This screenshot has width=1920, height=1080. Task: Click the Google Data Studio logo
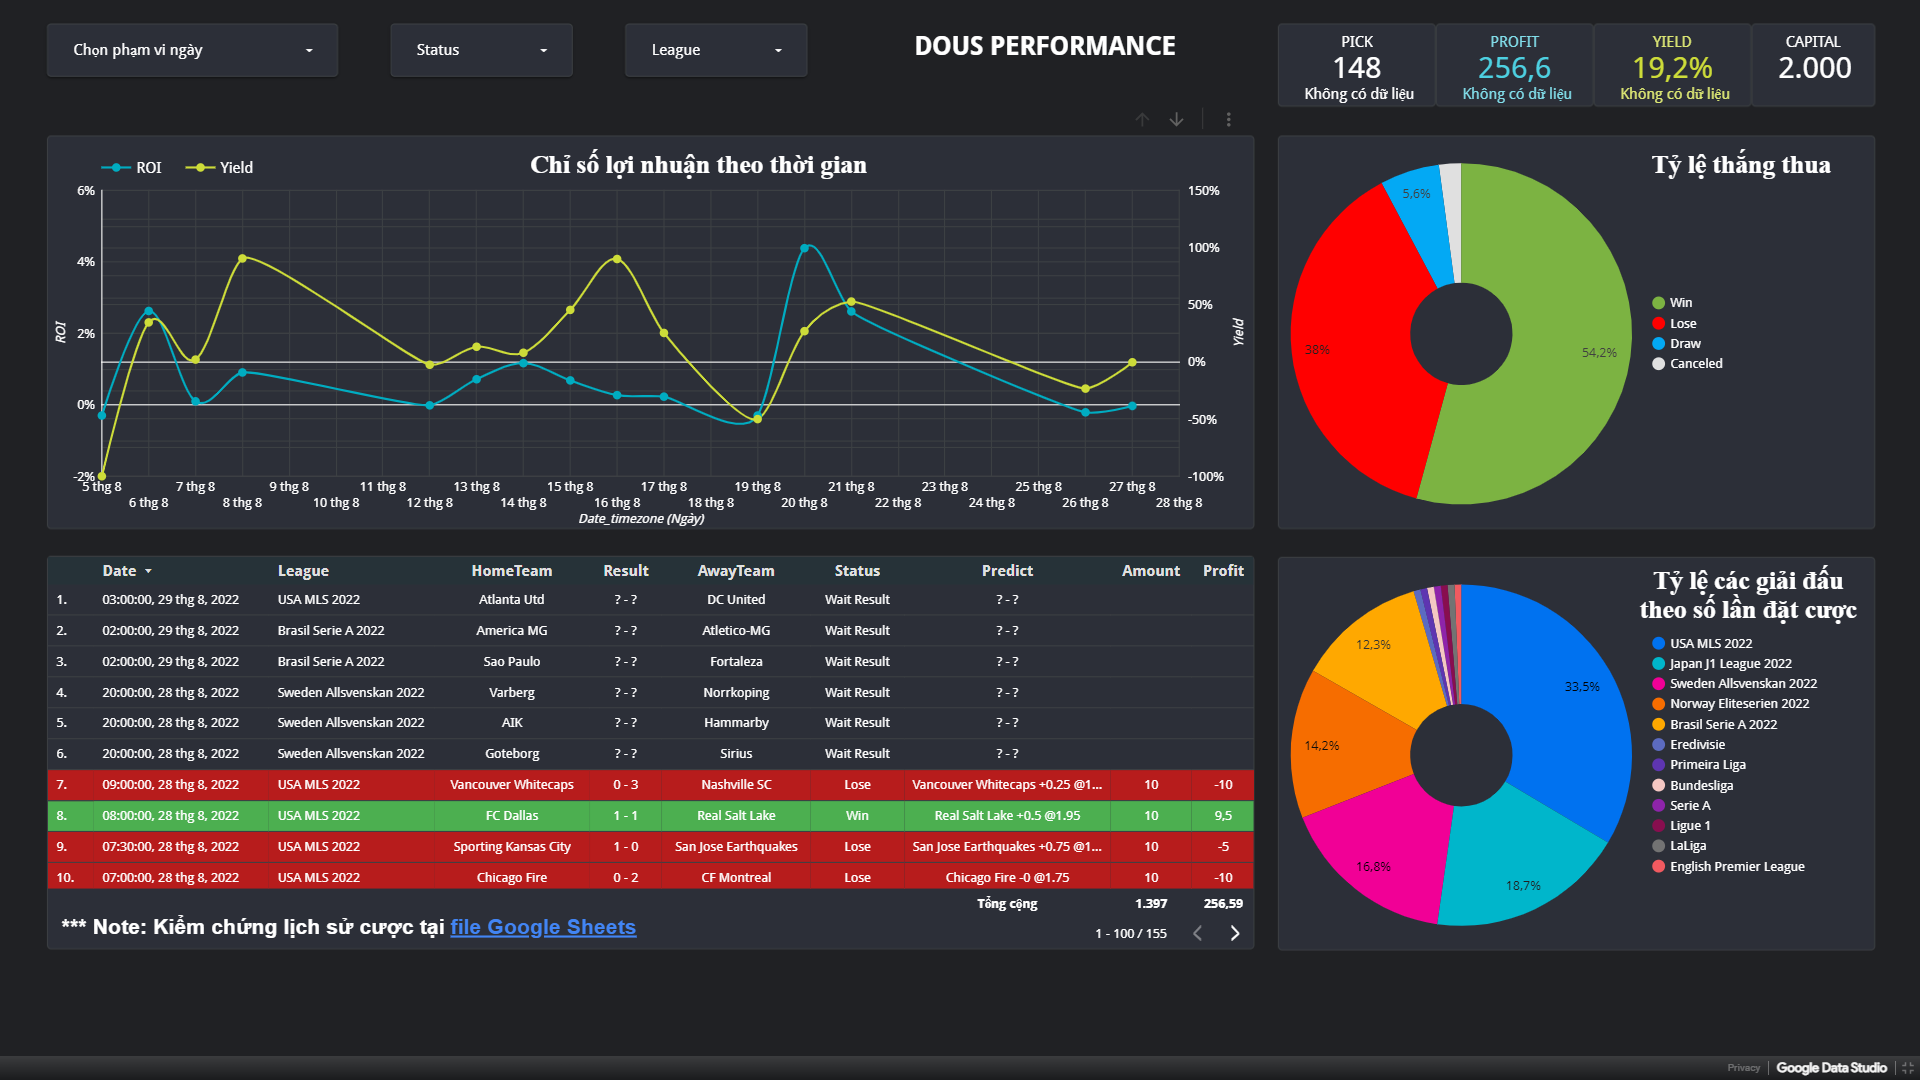1831,1068
